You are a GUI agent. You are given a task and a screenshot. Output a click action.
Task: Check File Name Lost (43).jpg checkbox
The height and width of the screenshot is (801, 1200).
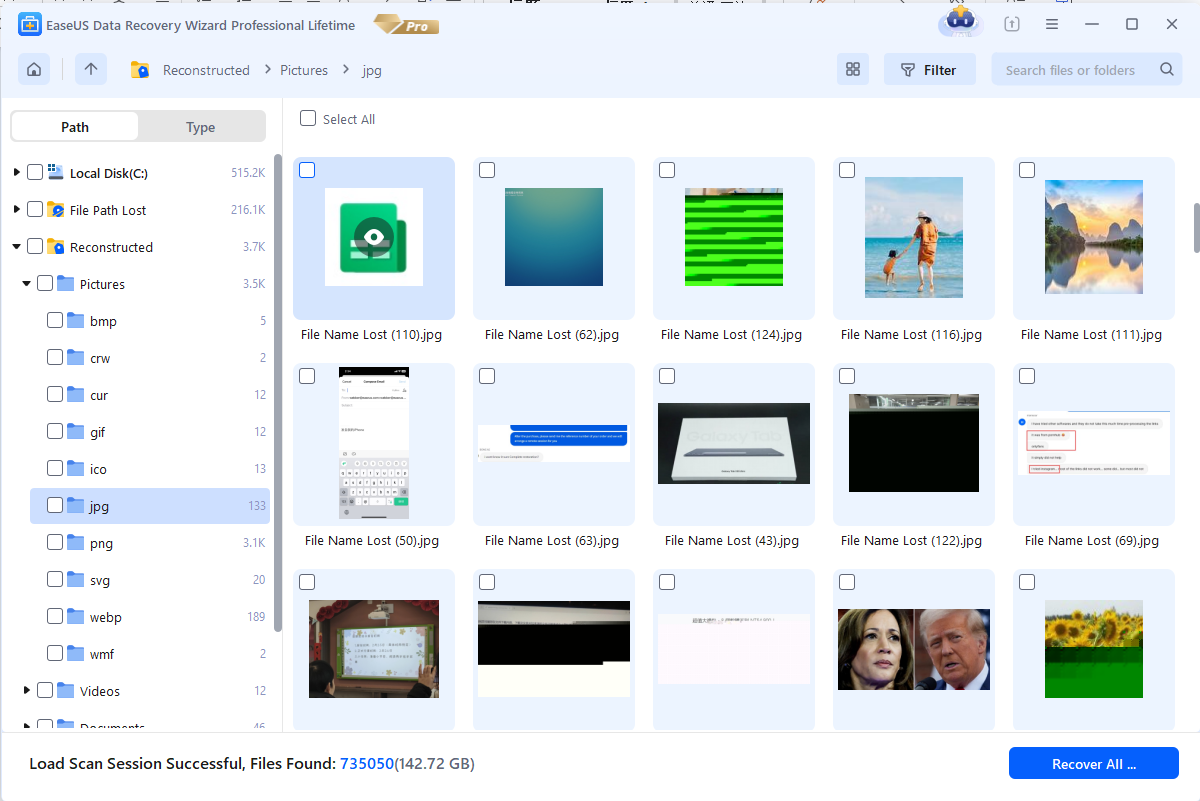[x=667, y=376]
